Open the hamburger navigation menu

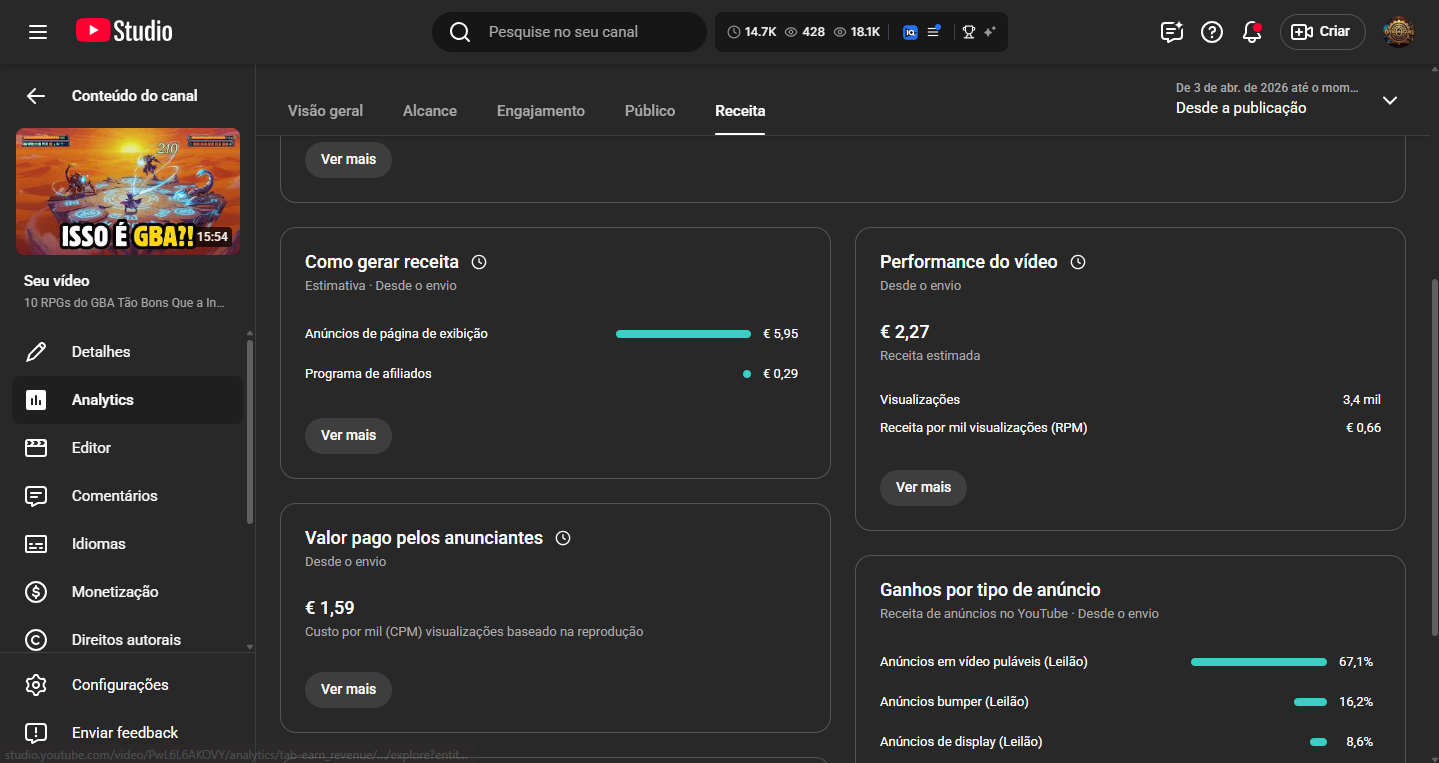38,32
